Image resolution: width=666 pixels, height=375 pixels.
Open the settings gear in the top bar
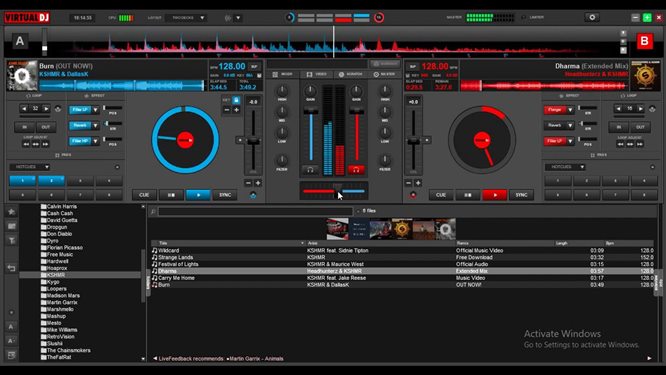coord(592,17)
